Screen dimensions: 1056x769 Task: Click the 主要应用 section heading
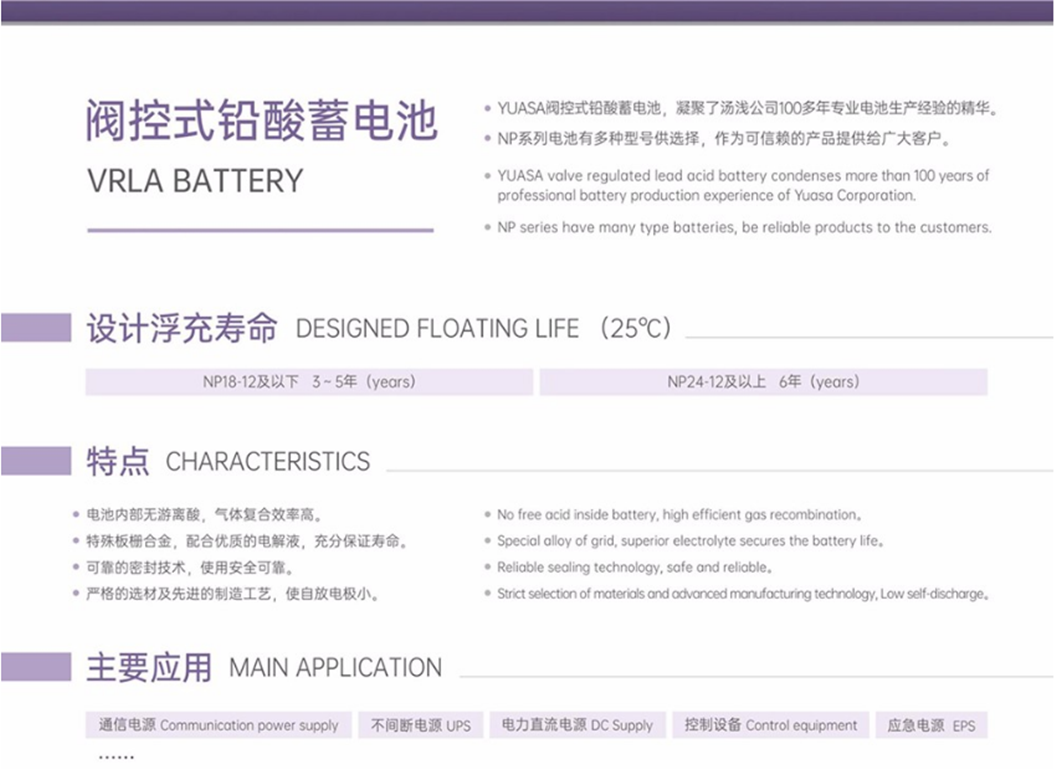[149, 667]
